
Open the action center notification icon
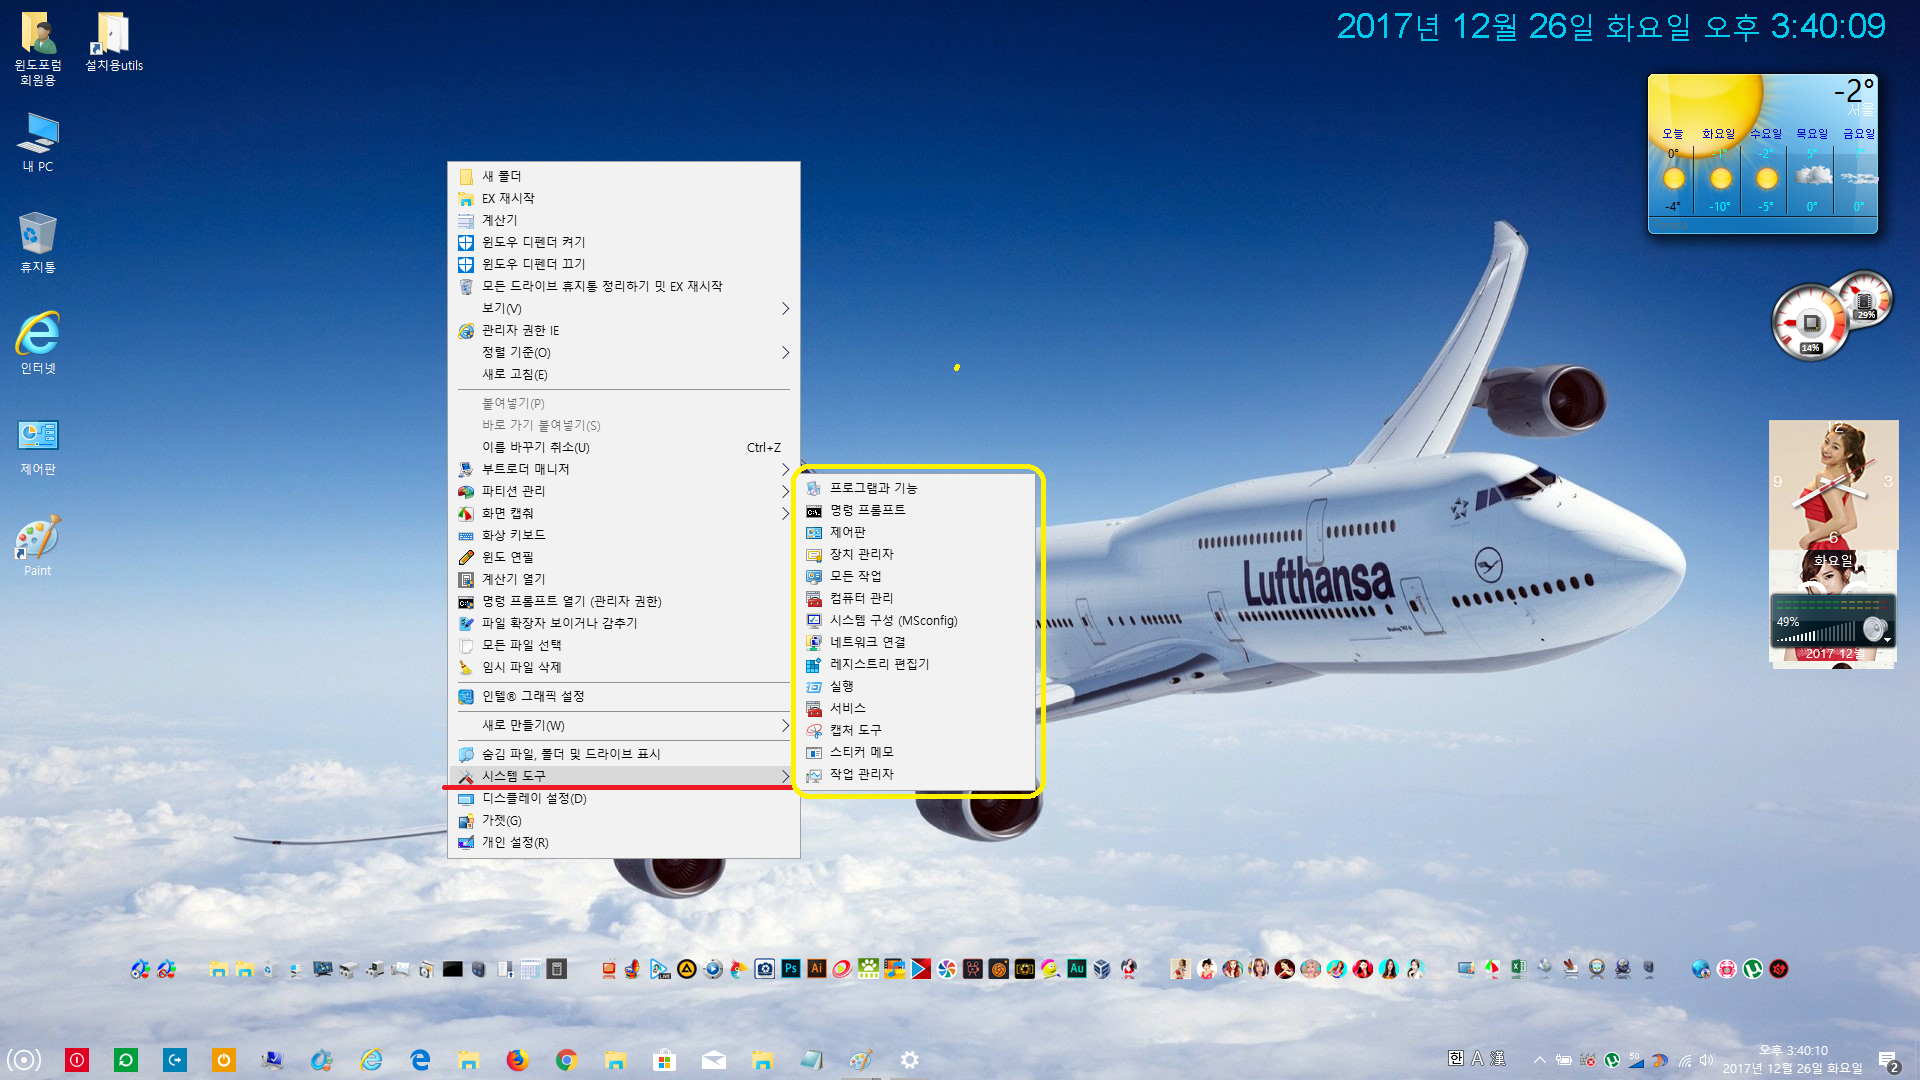click(x=1888, y=1061)
